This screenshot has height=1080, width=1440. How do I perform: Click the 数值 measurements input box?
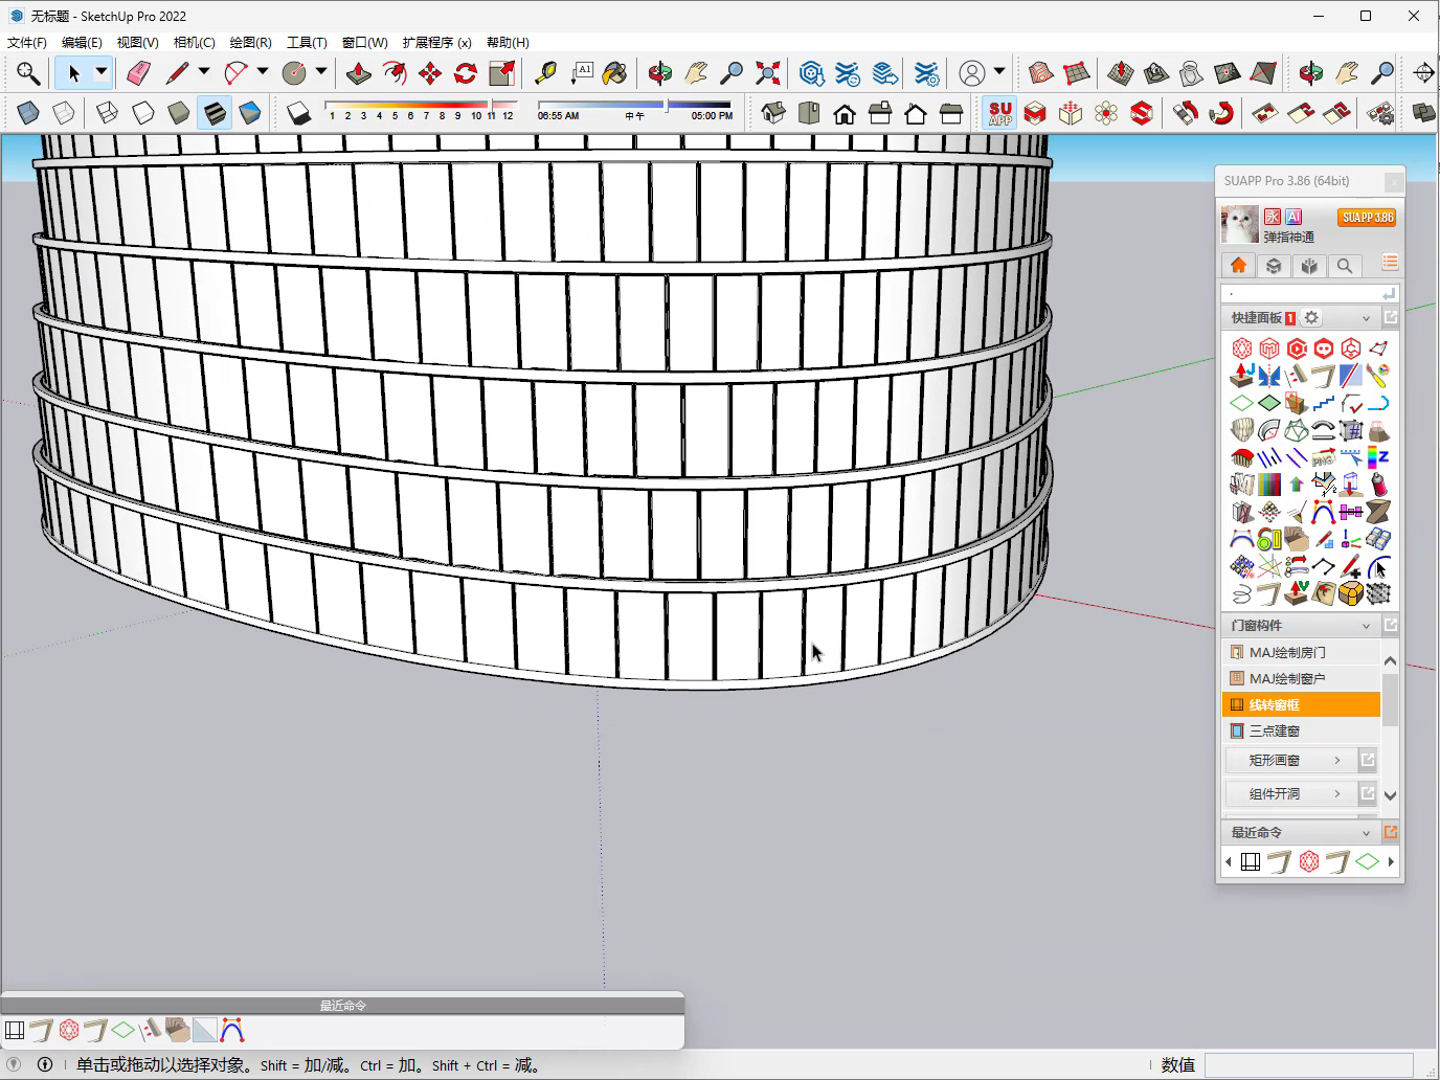[x=1308, y=1065]
